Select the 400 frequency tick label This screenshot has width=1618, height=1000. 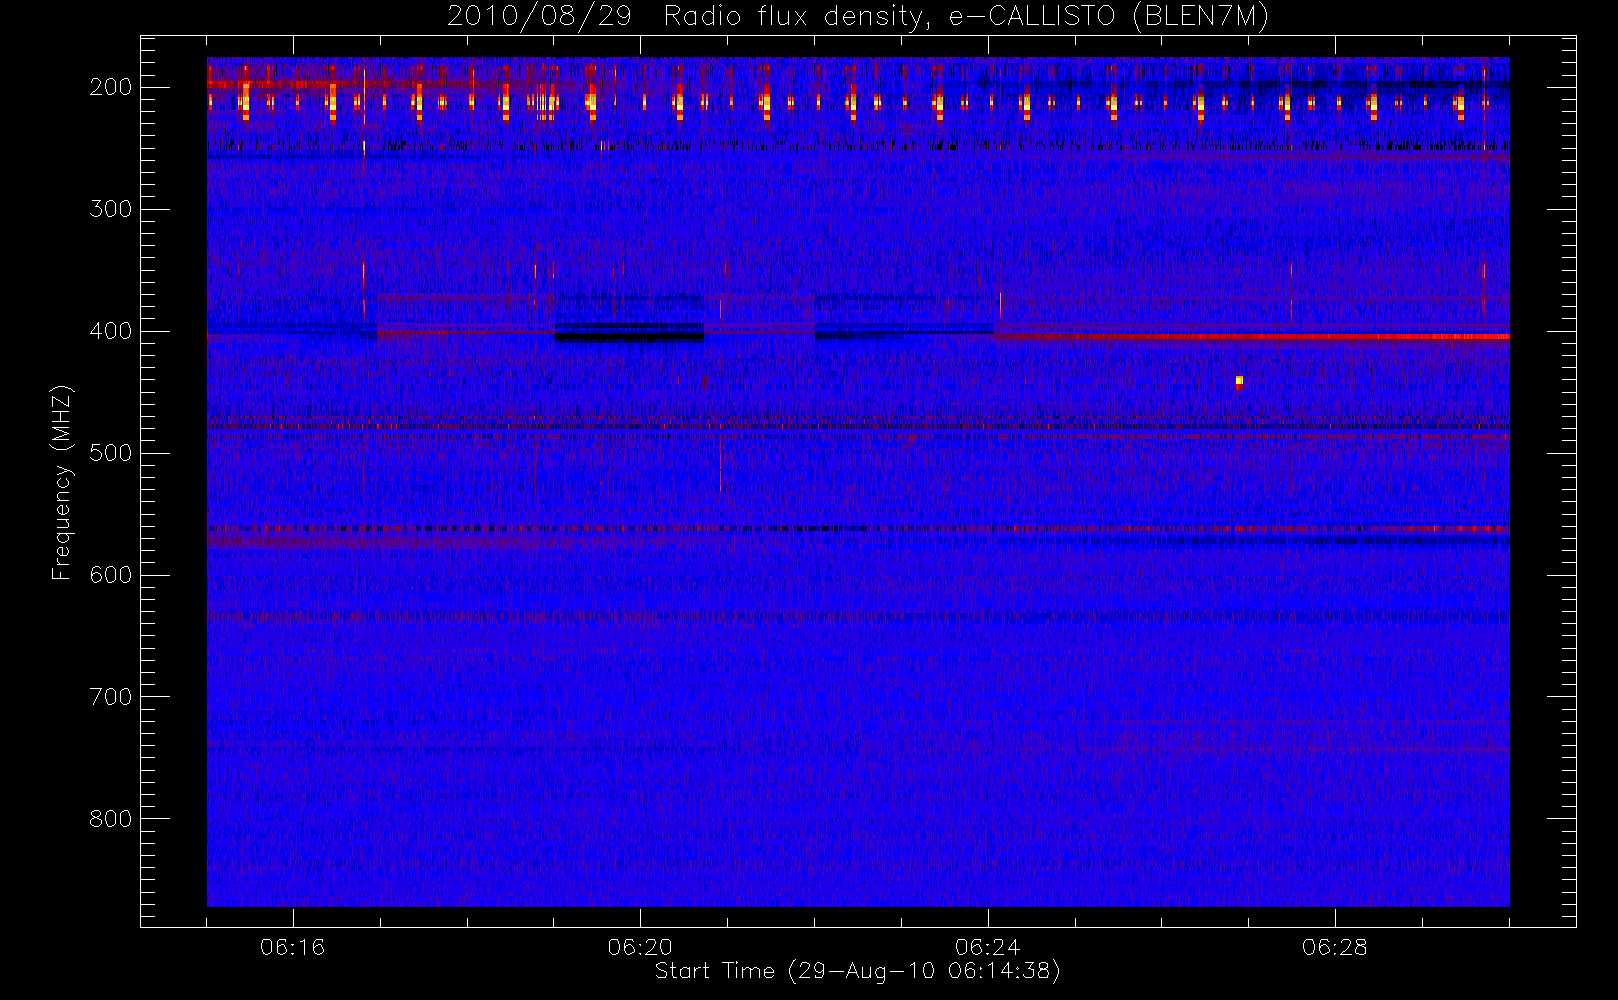tap(111, 331)
